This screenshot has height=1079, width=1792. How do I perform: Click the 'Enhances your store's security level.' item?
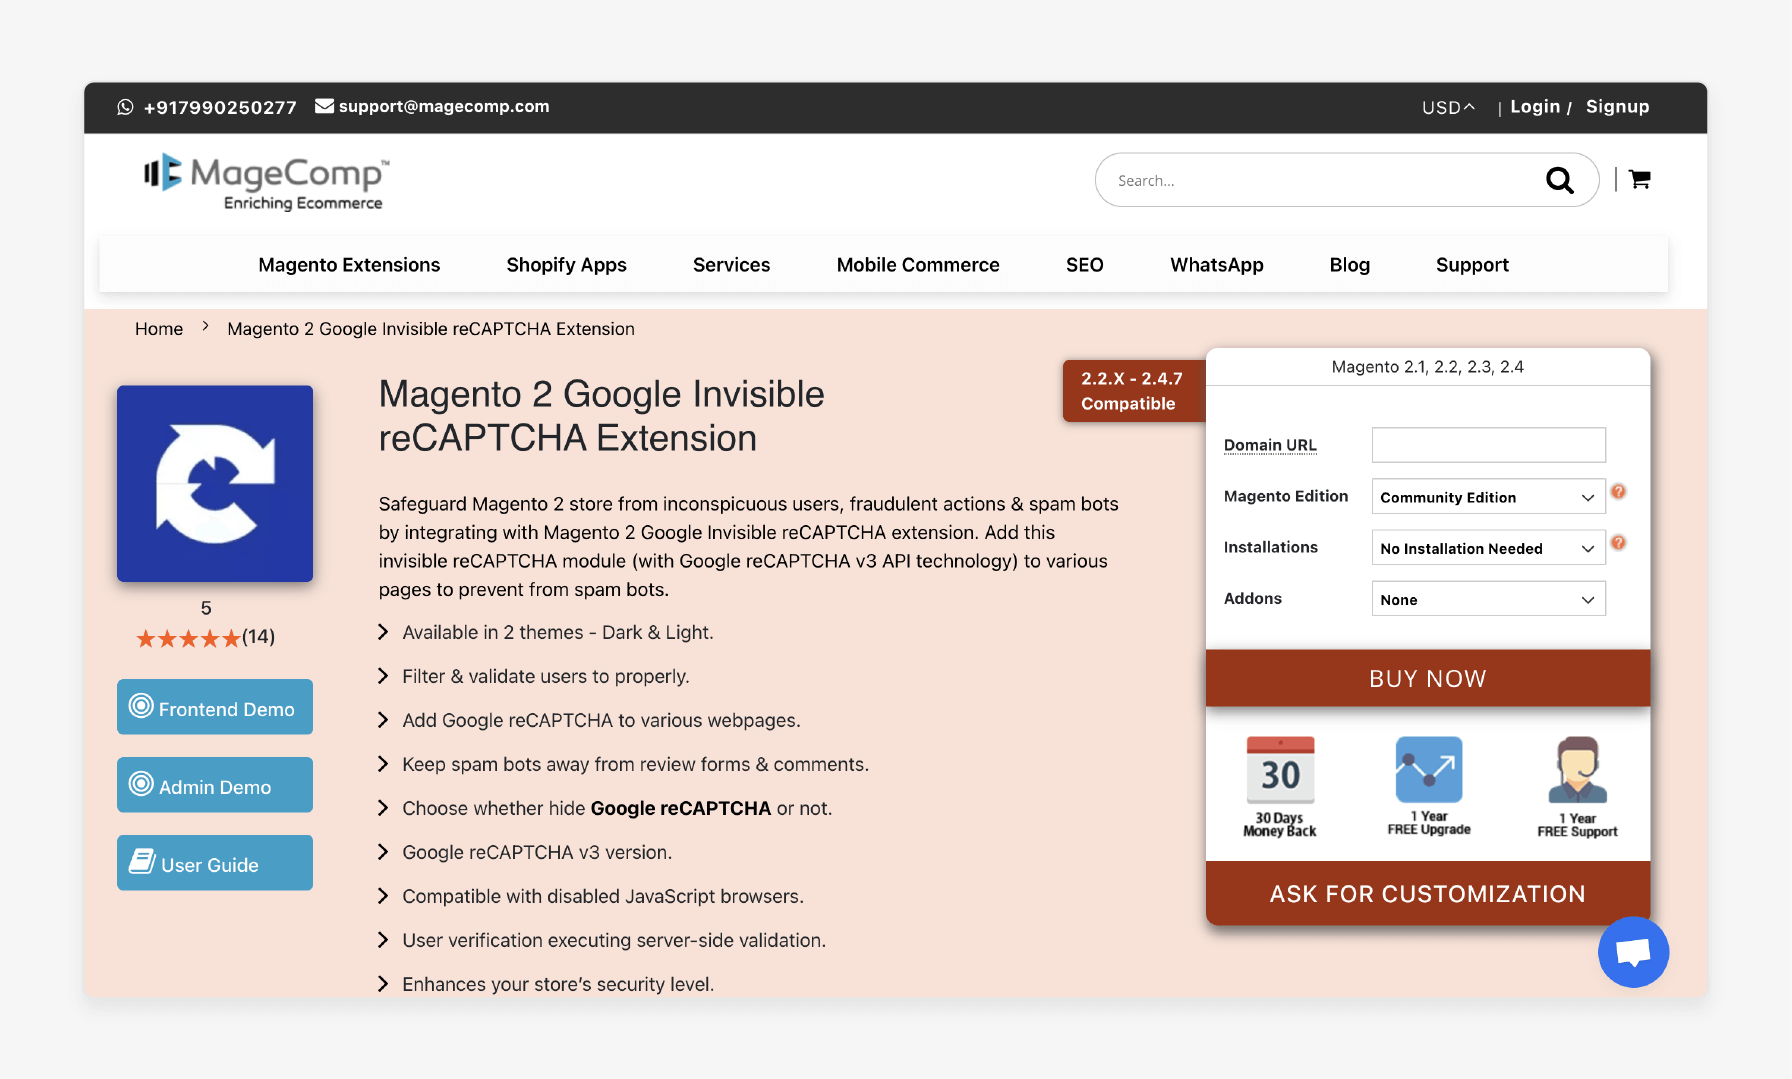coord(558,984)
